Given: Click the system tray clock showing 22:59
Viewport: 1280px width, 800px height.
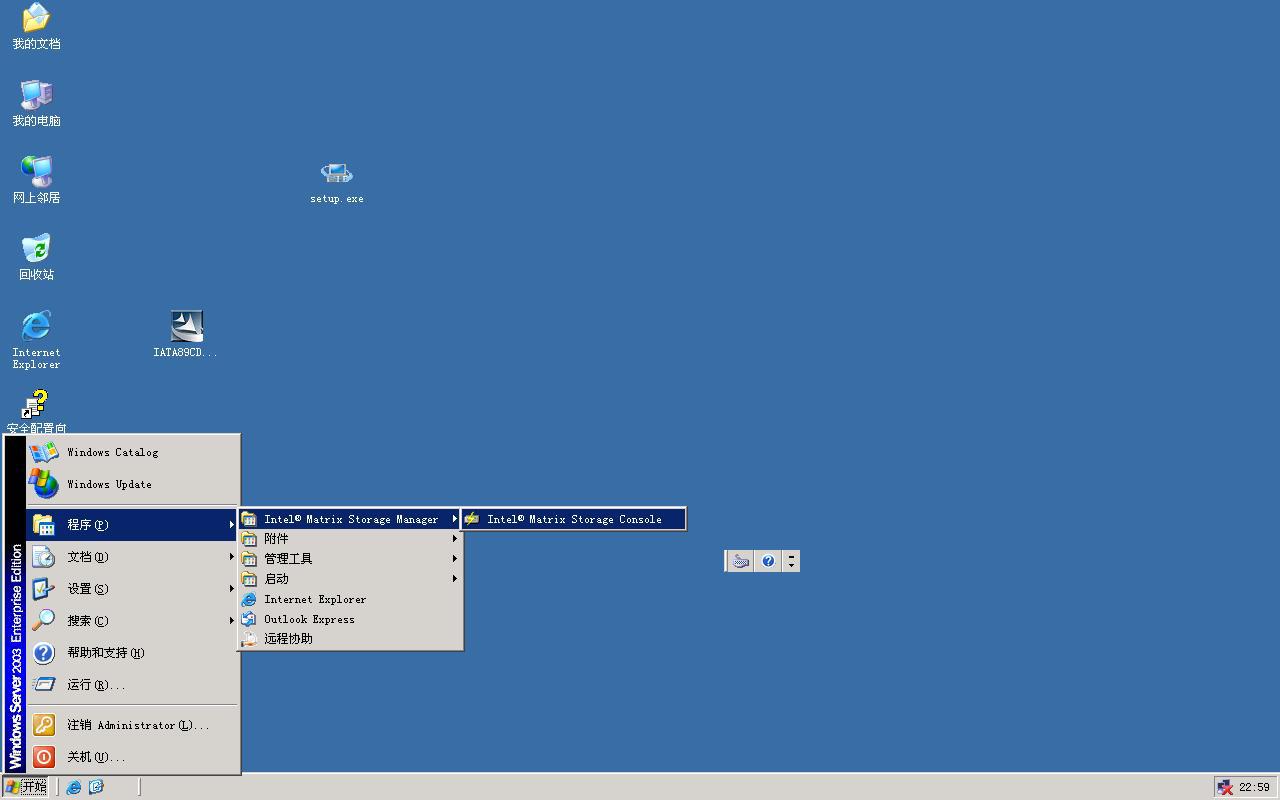Looking at the screenshot, I should click(x=1254, y=787).
